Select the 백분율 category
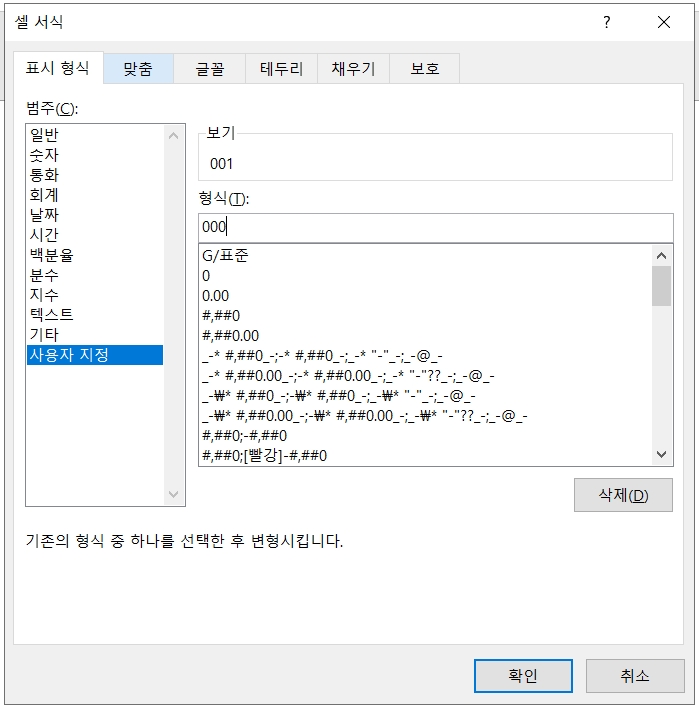 [95, 255]
